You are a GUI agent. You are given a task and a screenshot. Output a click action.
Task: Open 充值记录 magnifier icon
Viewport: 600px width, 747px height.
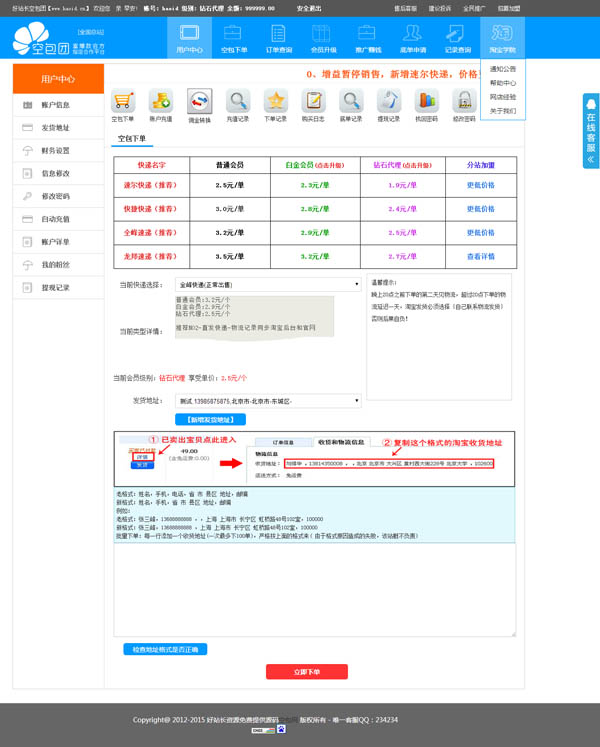click(238, 101)
